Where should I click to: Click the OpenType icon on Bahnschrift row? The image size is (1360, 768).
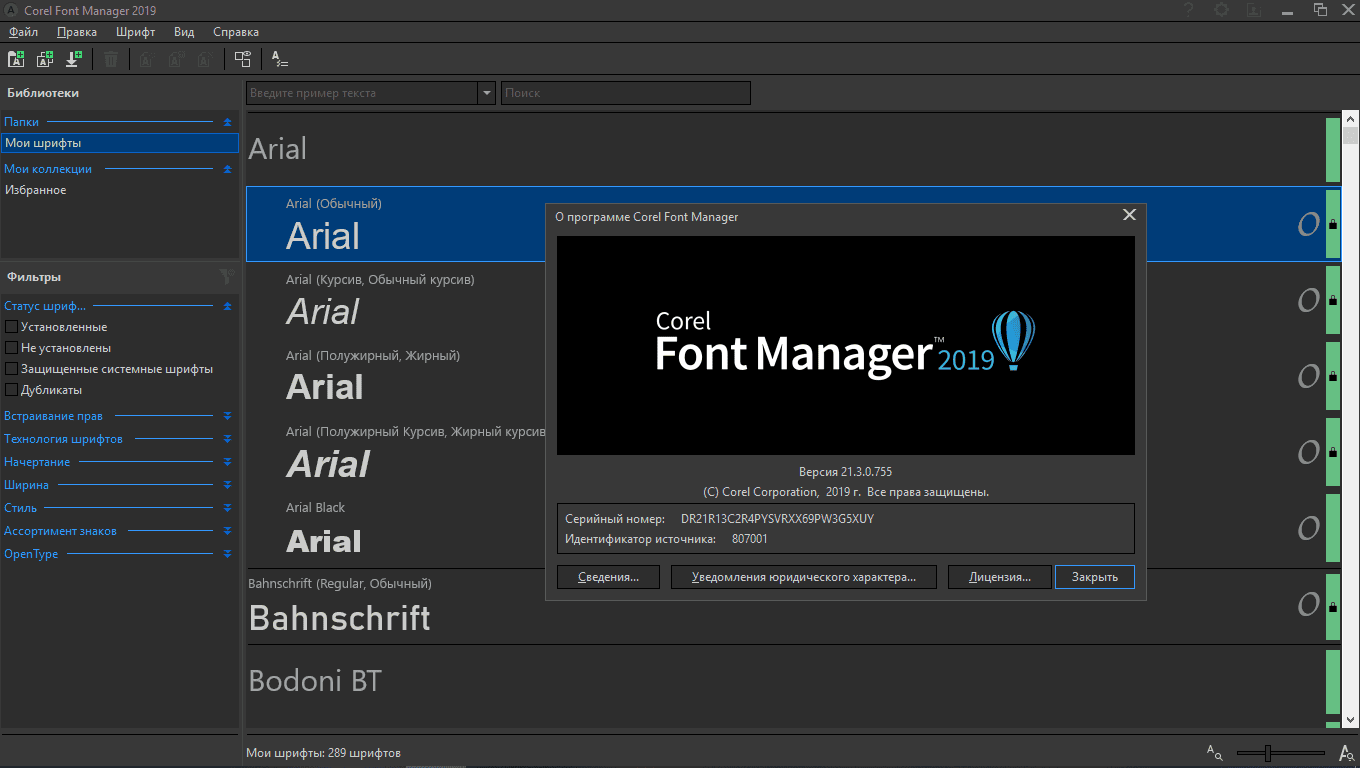[1308, 604]
